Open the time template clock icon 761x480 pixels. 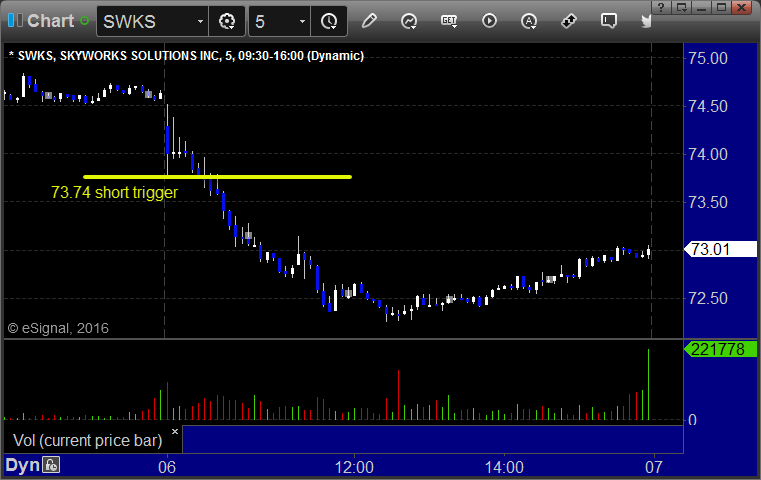329,21
